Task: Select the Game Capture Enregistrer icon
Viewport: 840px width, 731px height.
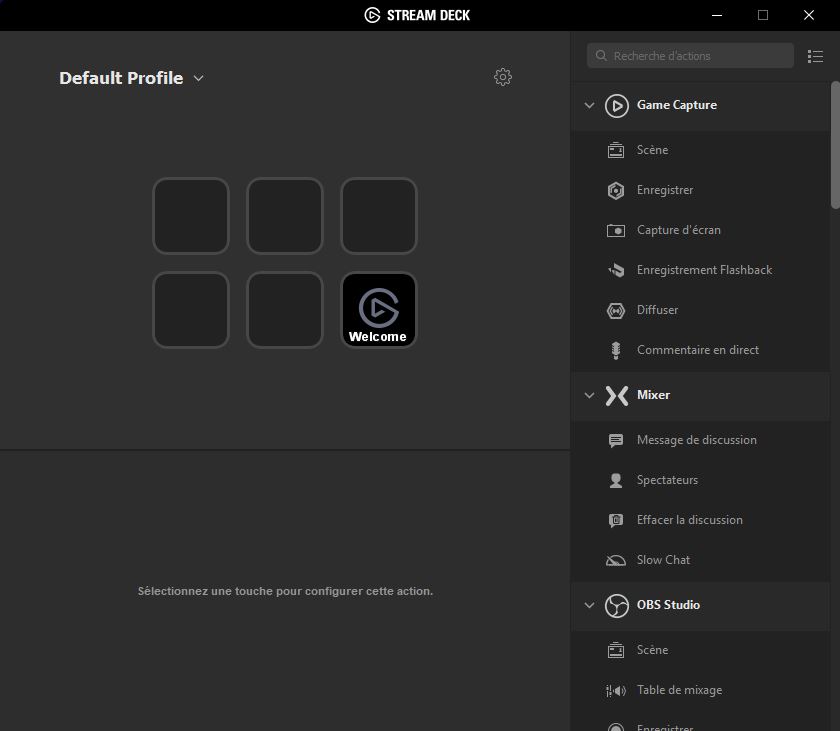Action: click(x=616, y=190)
